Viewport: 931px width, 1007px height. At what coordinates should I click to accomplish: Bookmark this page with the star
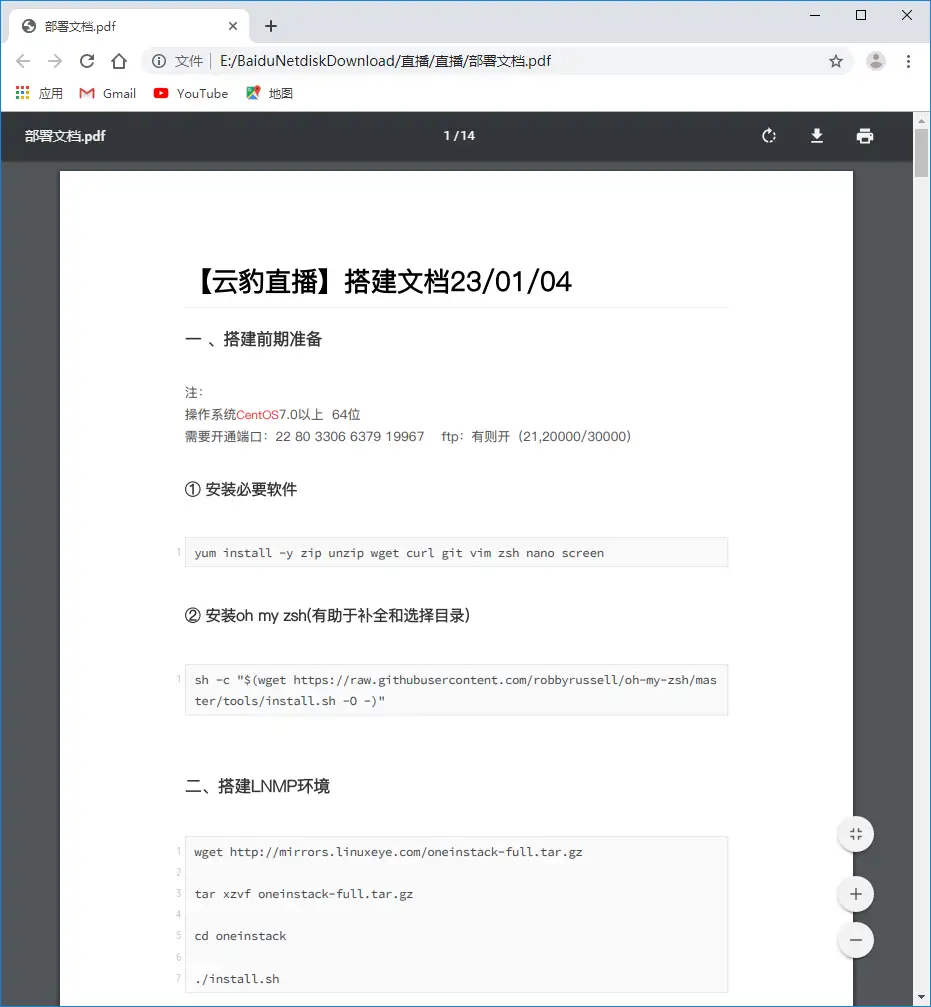coord(836,60)
